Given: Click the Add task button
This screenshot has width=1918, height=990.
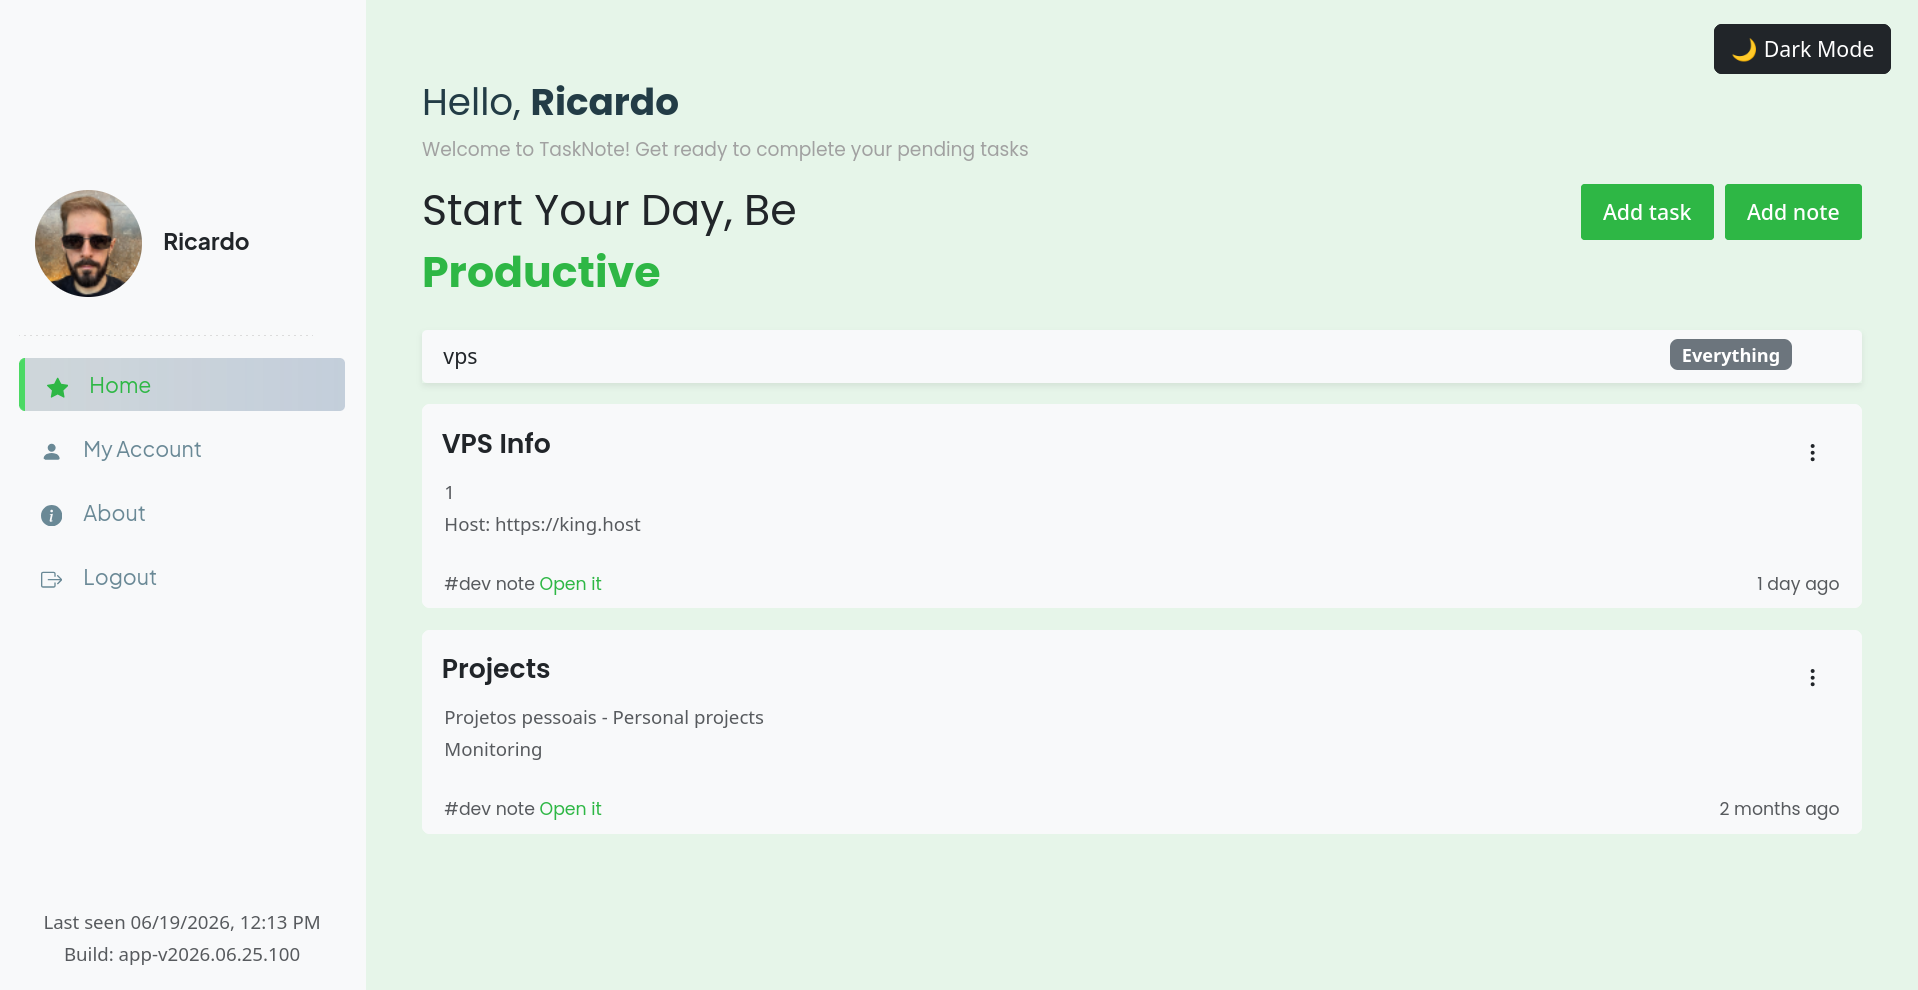Looking at the screenshot, I should (1647, 212).
